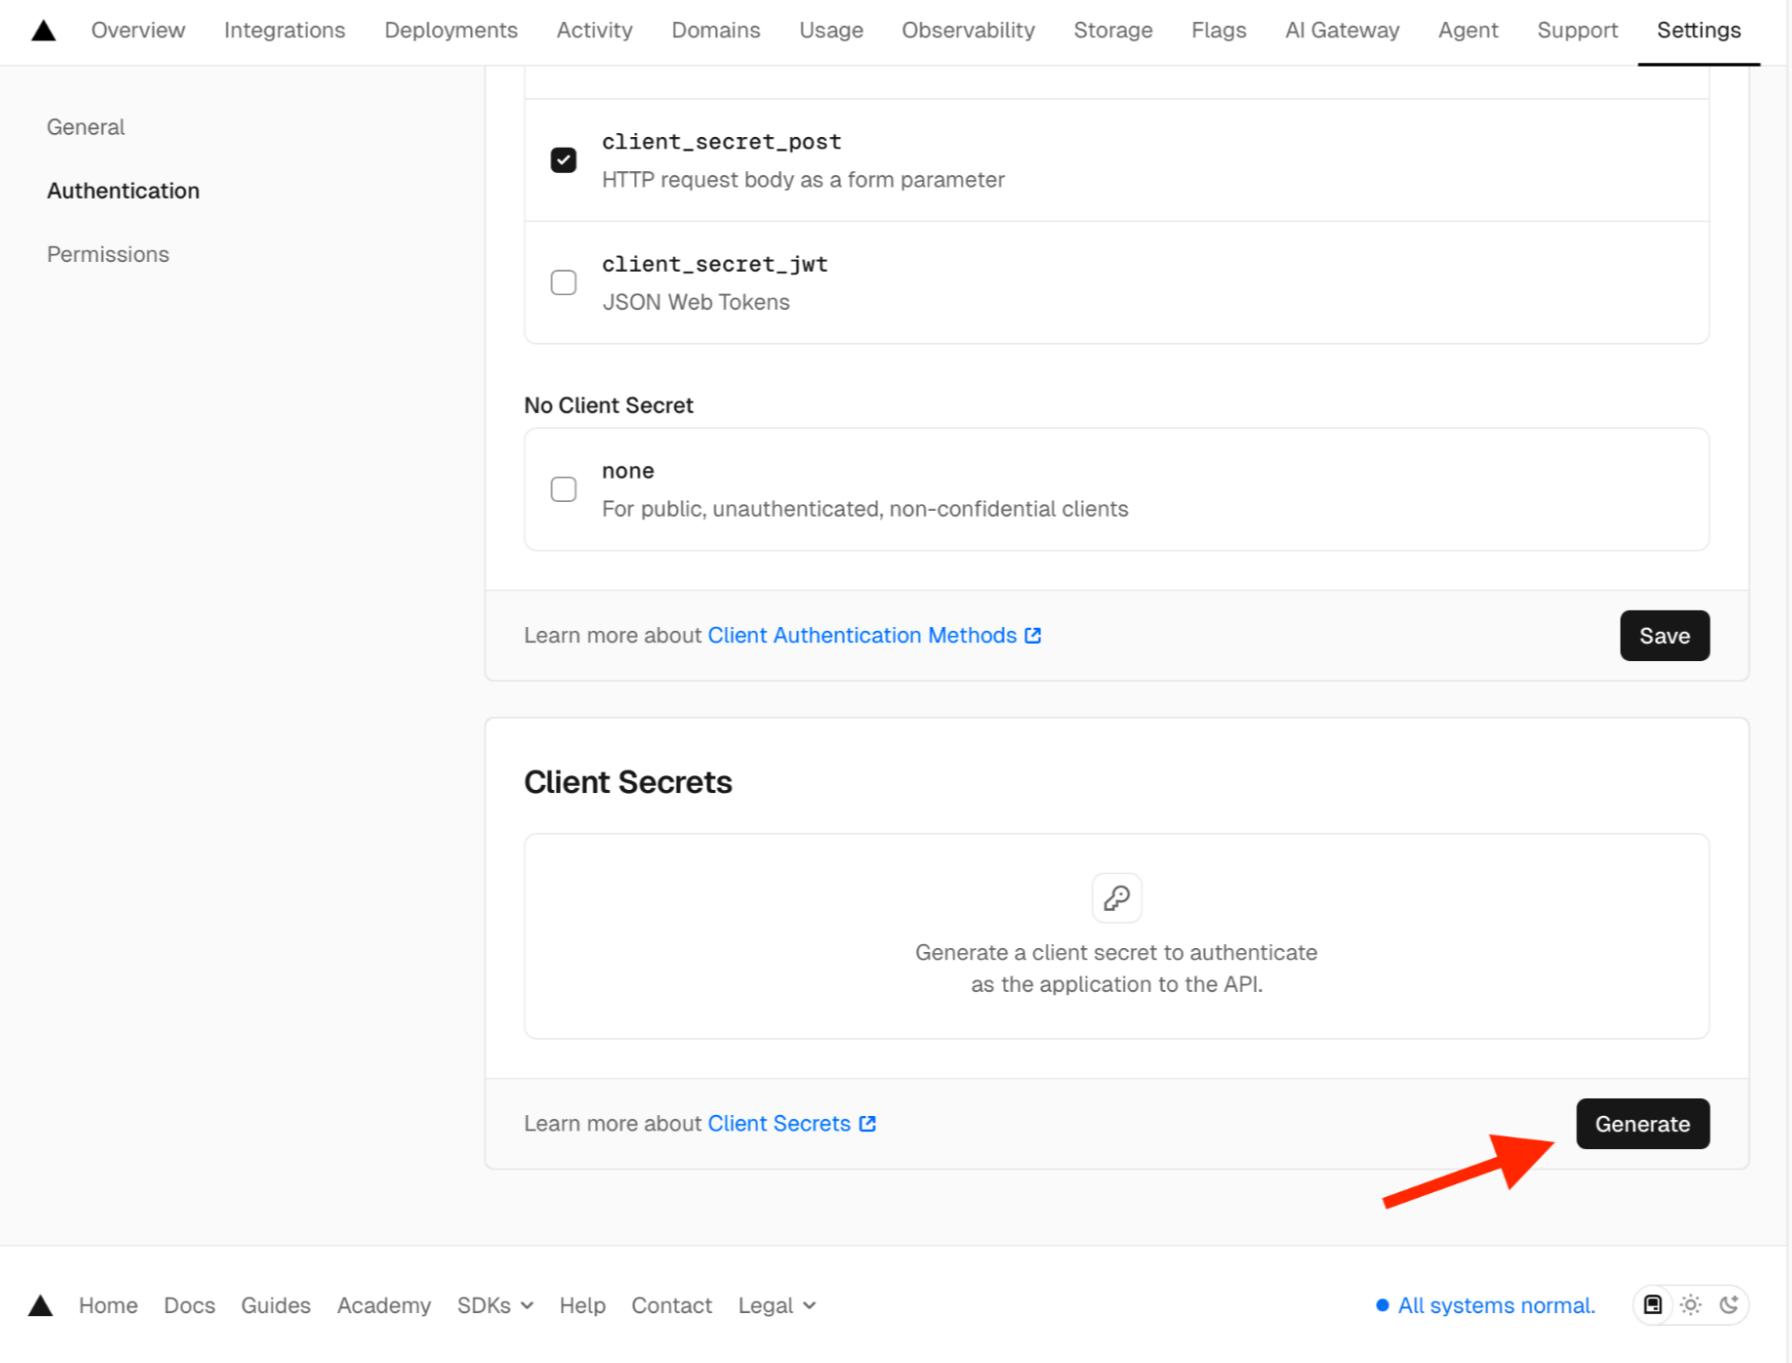Open the Permissions section in the sidebar
Image resolution: width=1792 pixels, height=1363 pixels.
tap(107, 254)
